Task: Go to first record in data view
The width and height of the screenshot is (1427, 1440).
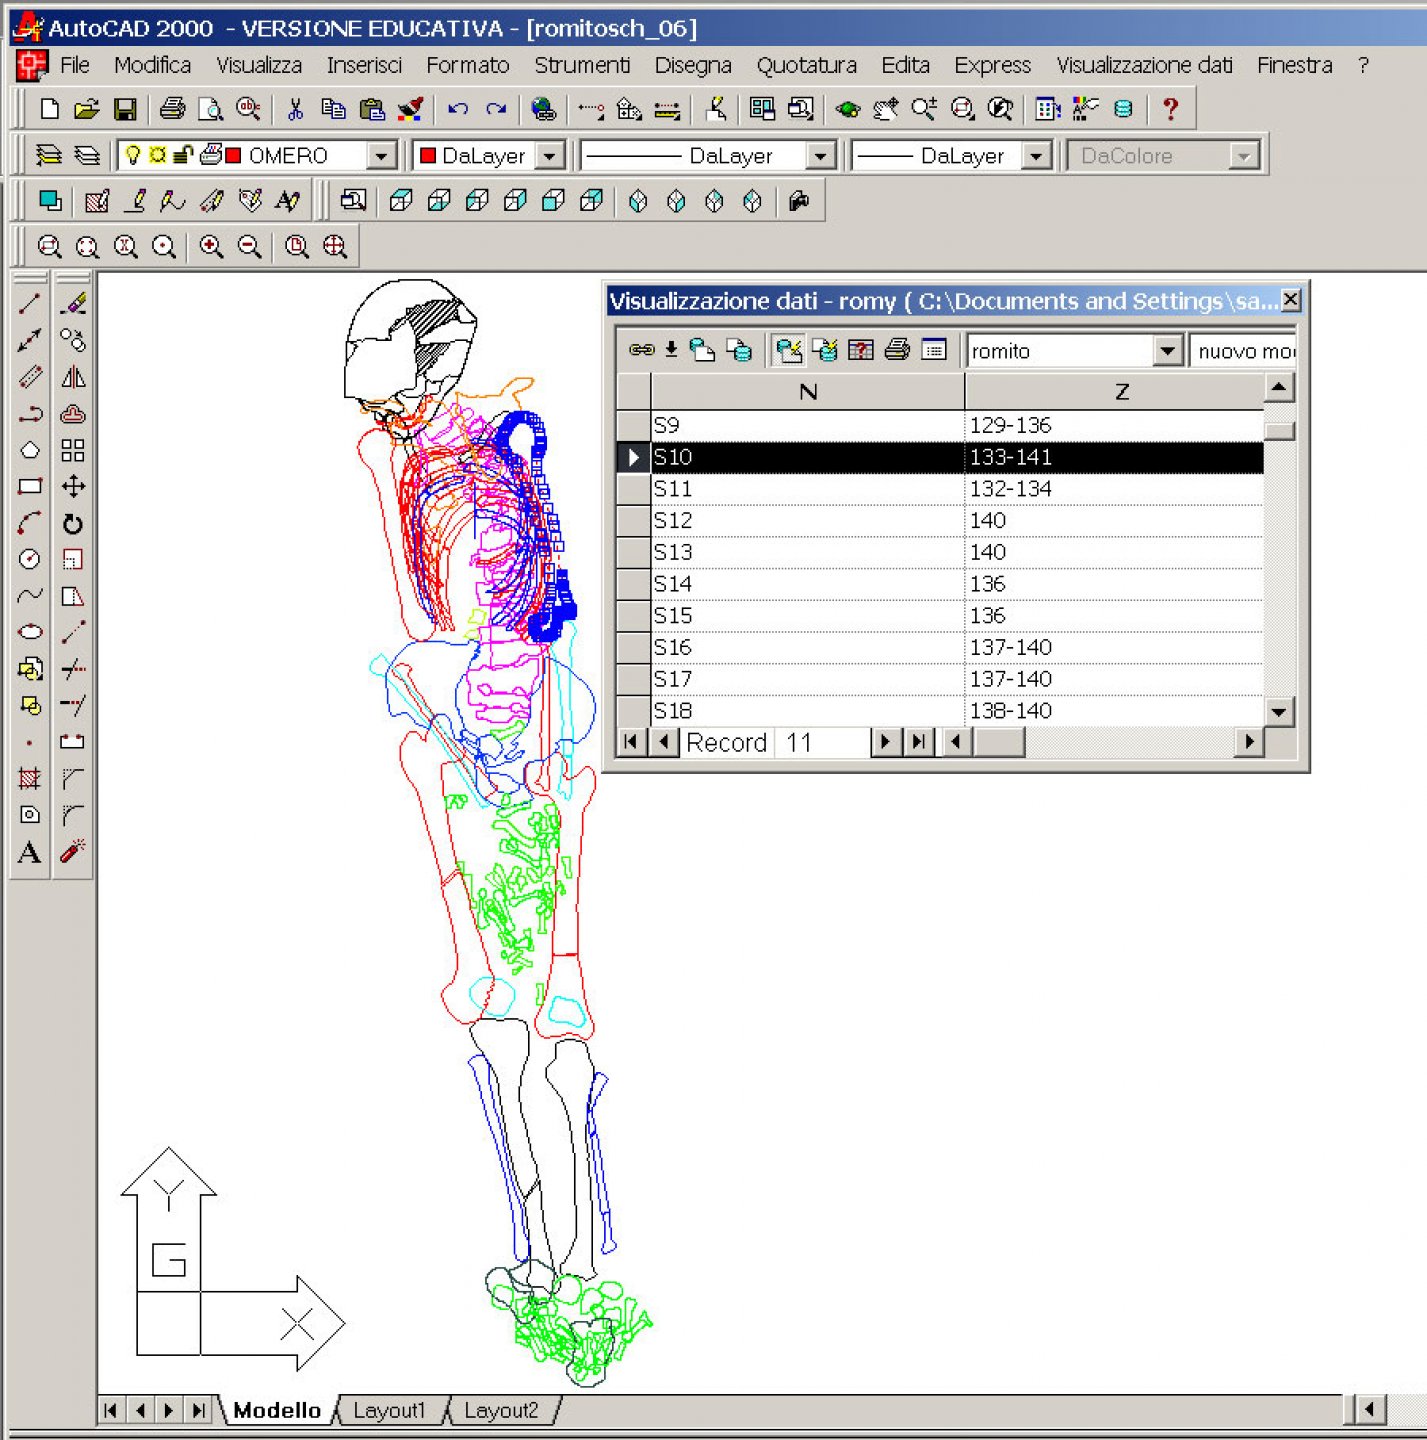Action: [x=631, y=742]
